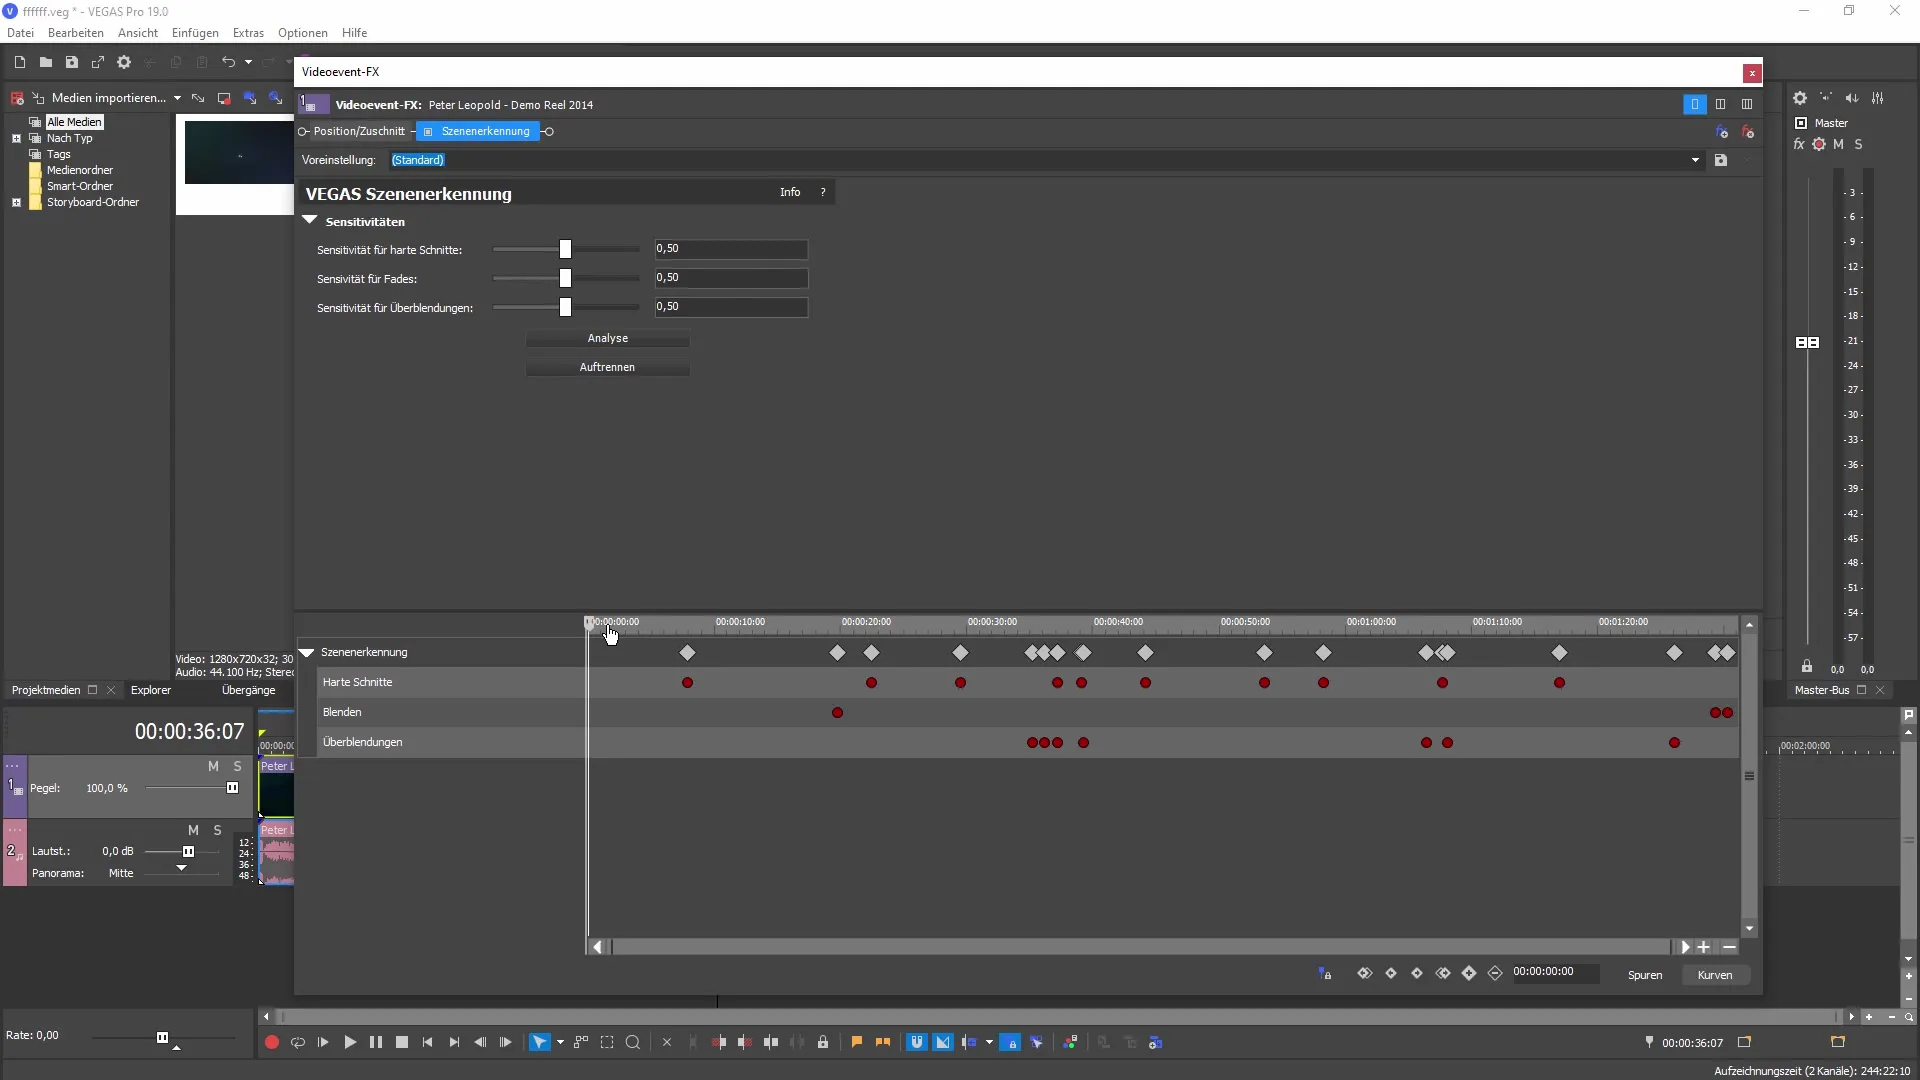
Task: Toggle snapping magnet icon
Action: (917, 1042)
